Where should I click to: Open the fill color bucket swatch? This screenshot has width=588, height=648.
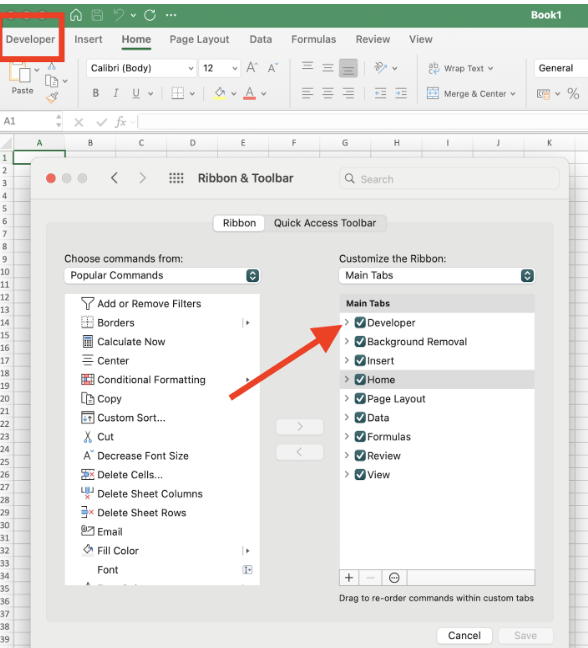220,93
